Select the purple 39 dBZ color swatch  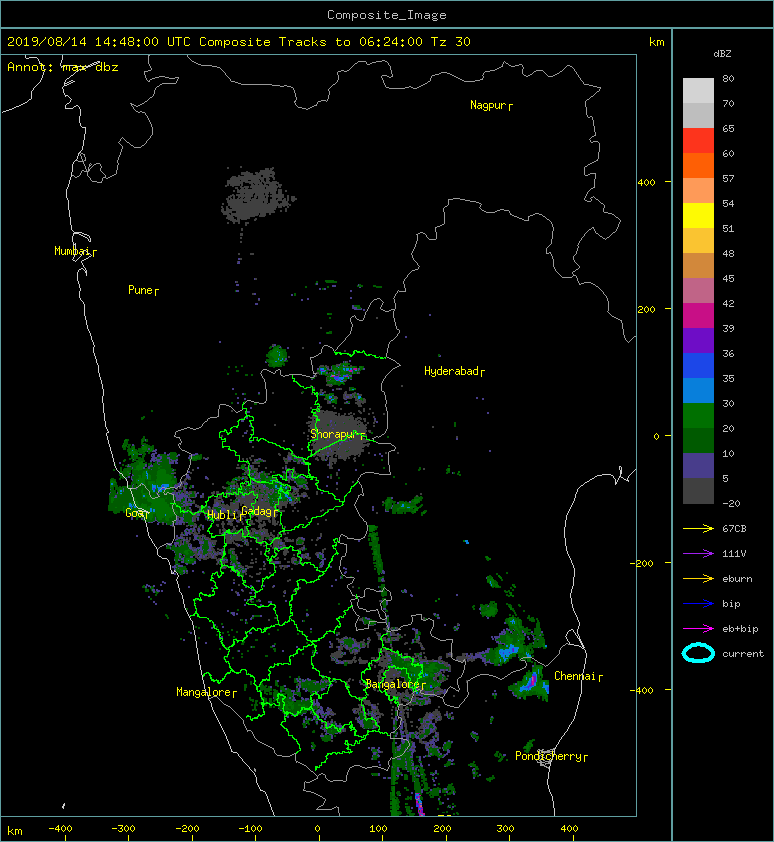(x=698, y=340)
